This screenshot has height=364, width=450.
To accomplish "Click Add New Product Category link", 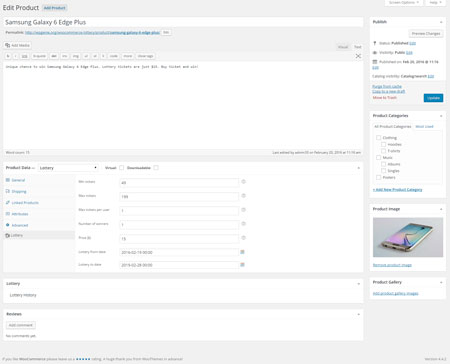I will [x=397, y=190].
